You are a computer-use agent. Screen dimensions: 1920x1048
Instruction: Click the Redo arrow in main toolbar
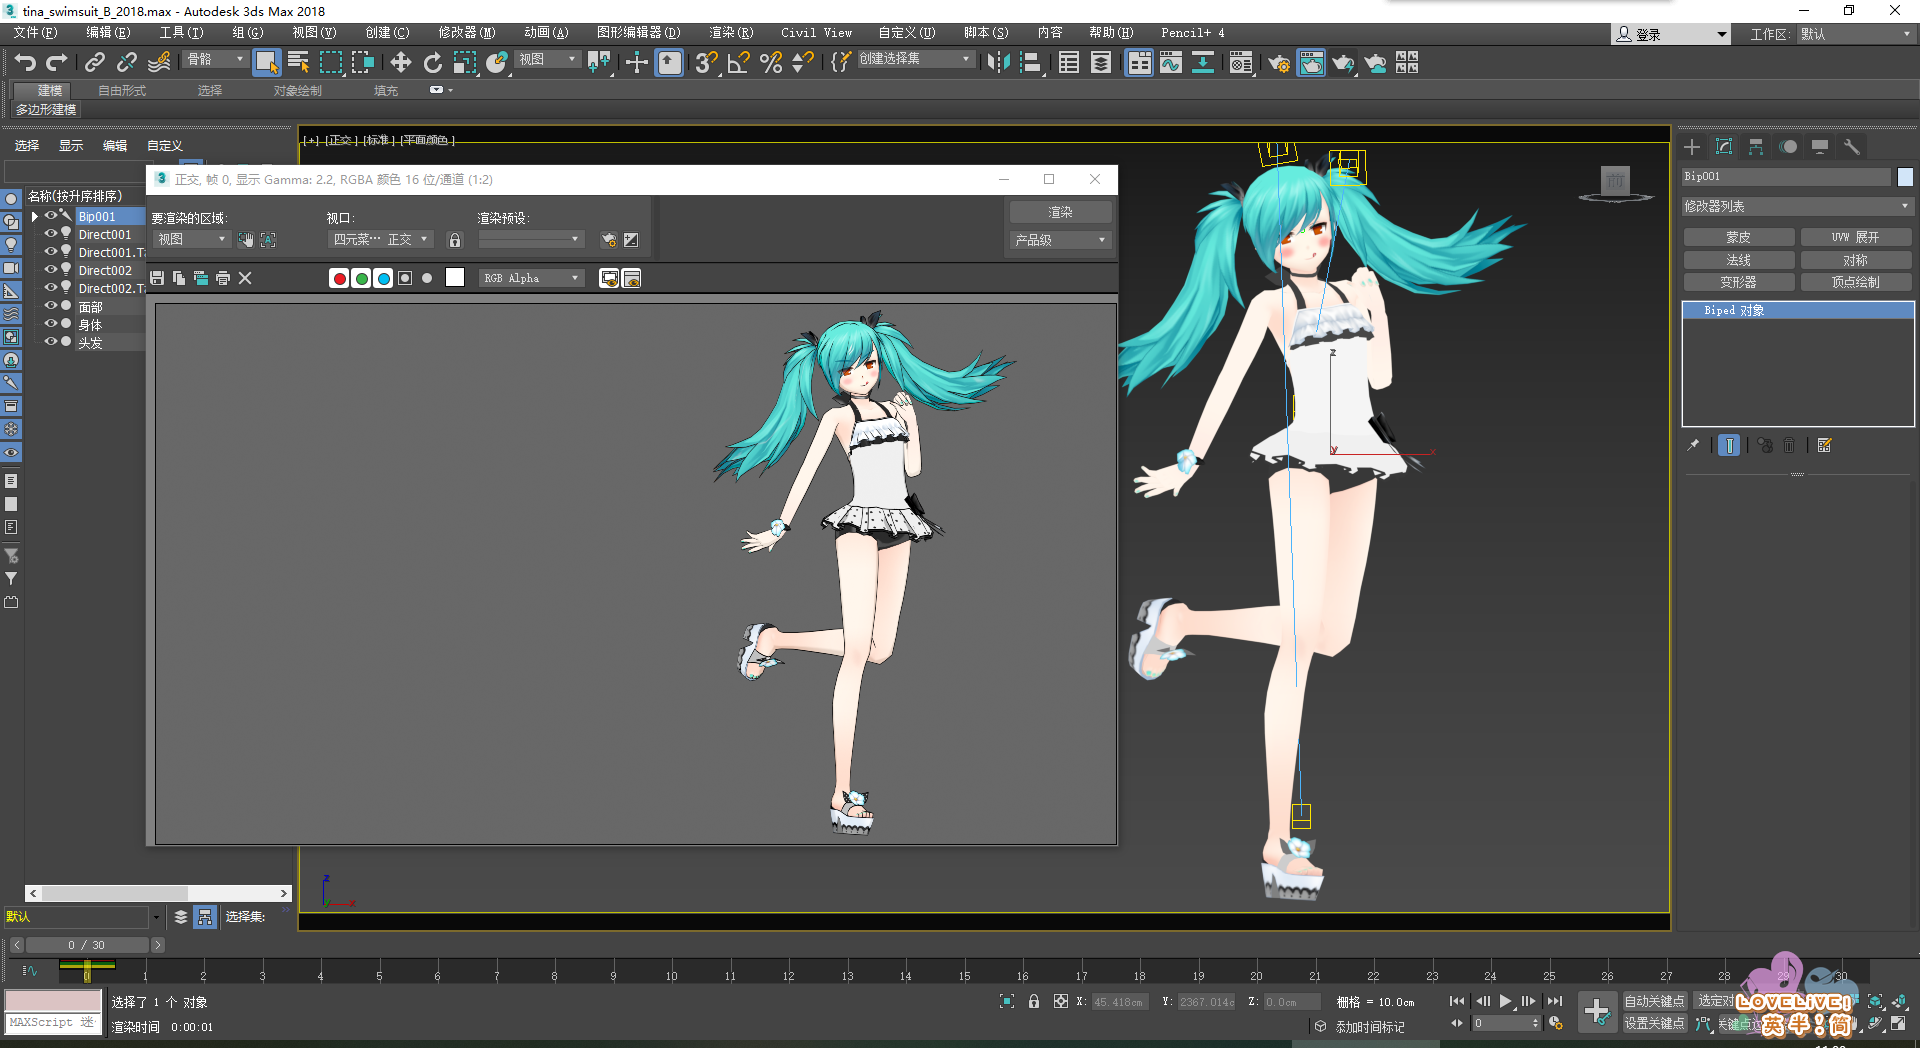pos(57,63)
